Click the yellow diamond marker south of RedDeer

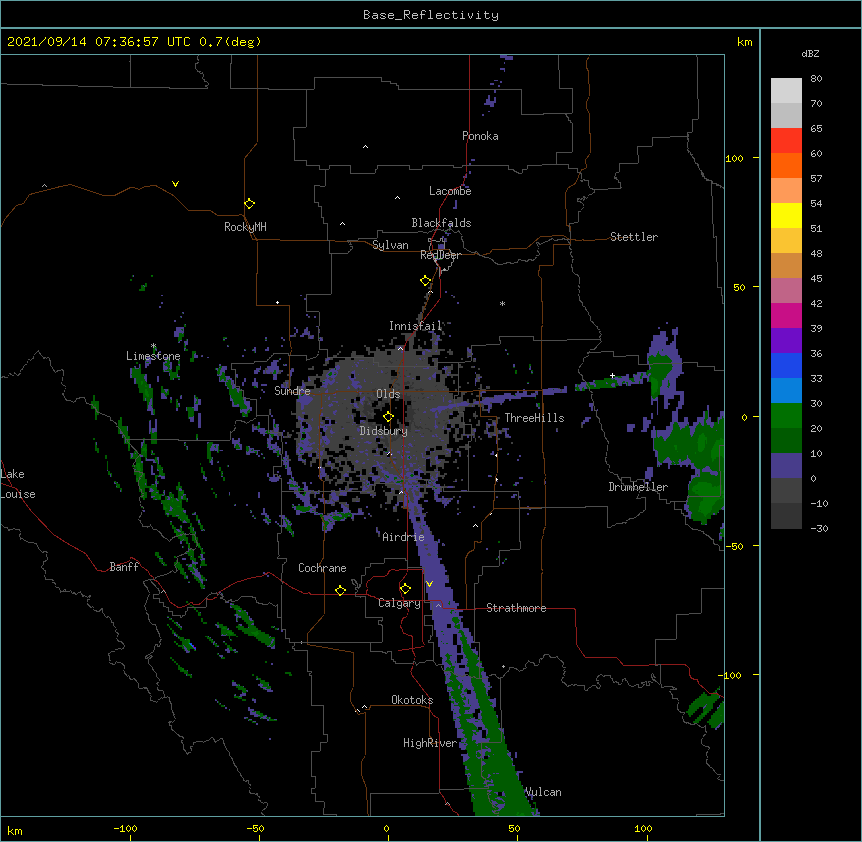click(x=426, y=281)
